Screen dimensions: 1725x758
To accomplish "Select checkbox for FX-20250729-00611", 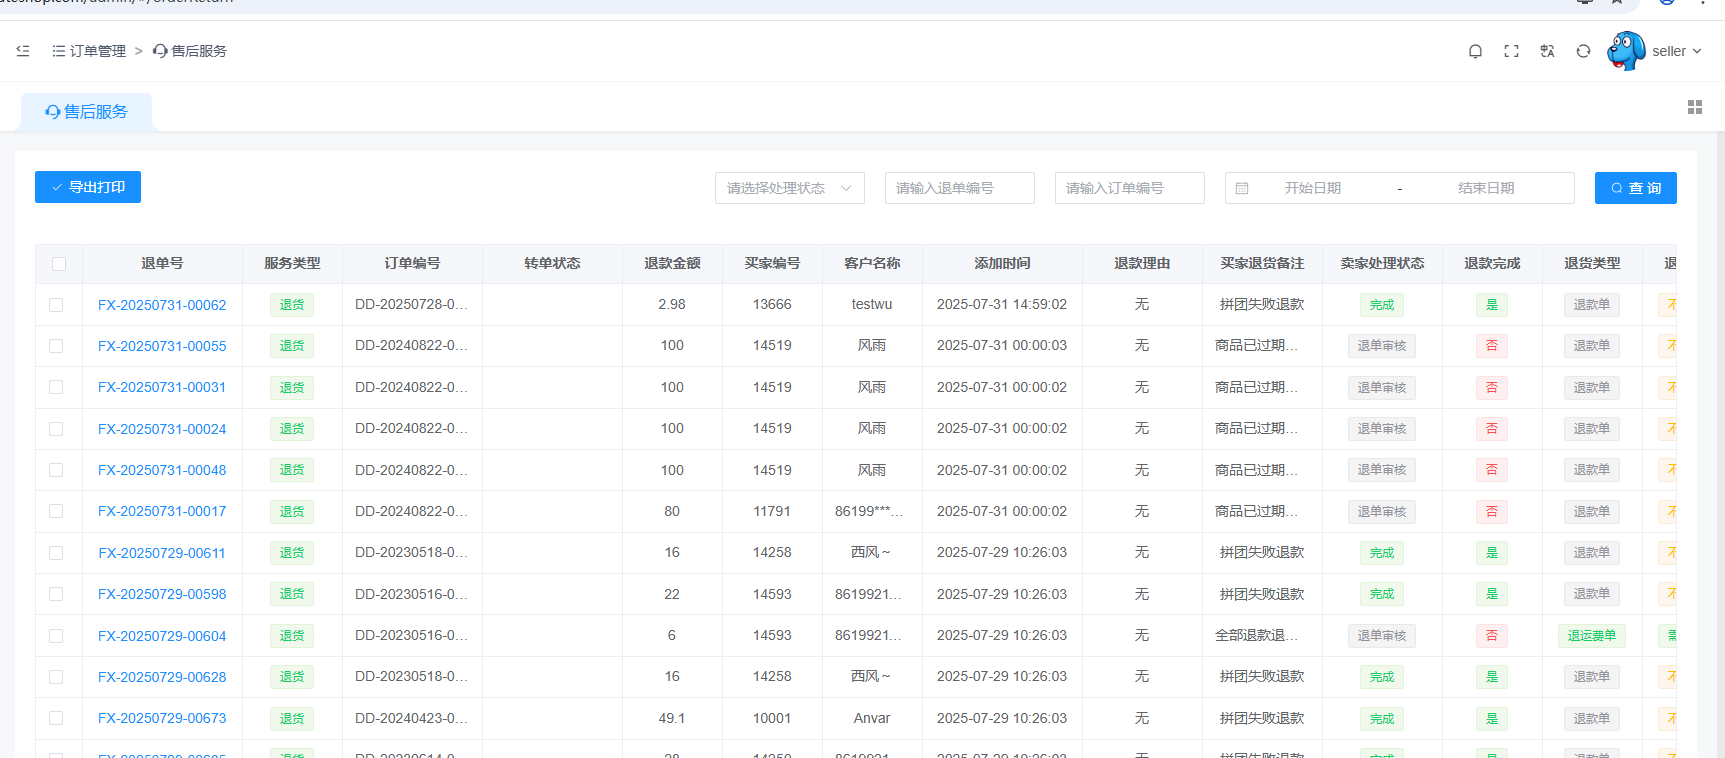I will 56,553.
